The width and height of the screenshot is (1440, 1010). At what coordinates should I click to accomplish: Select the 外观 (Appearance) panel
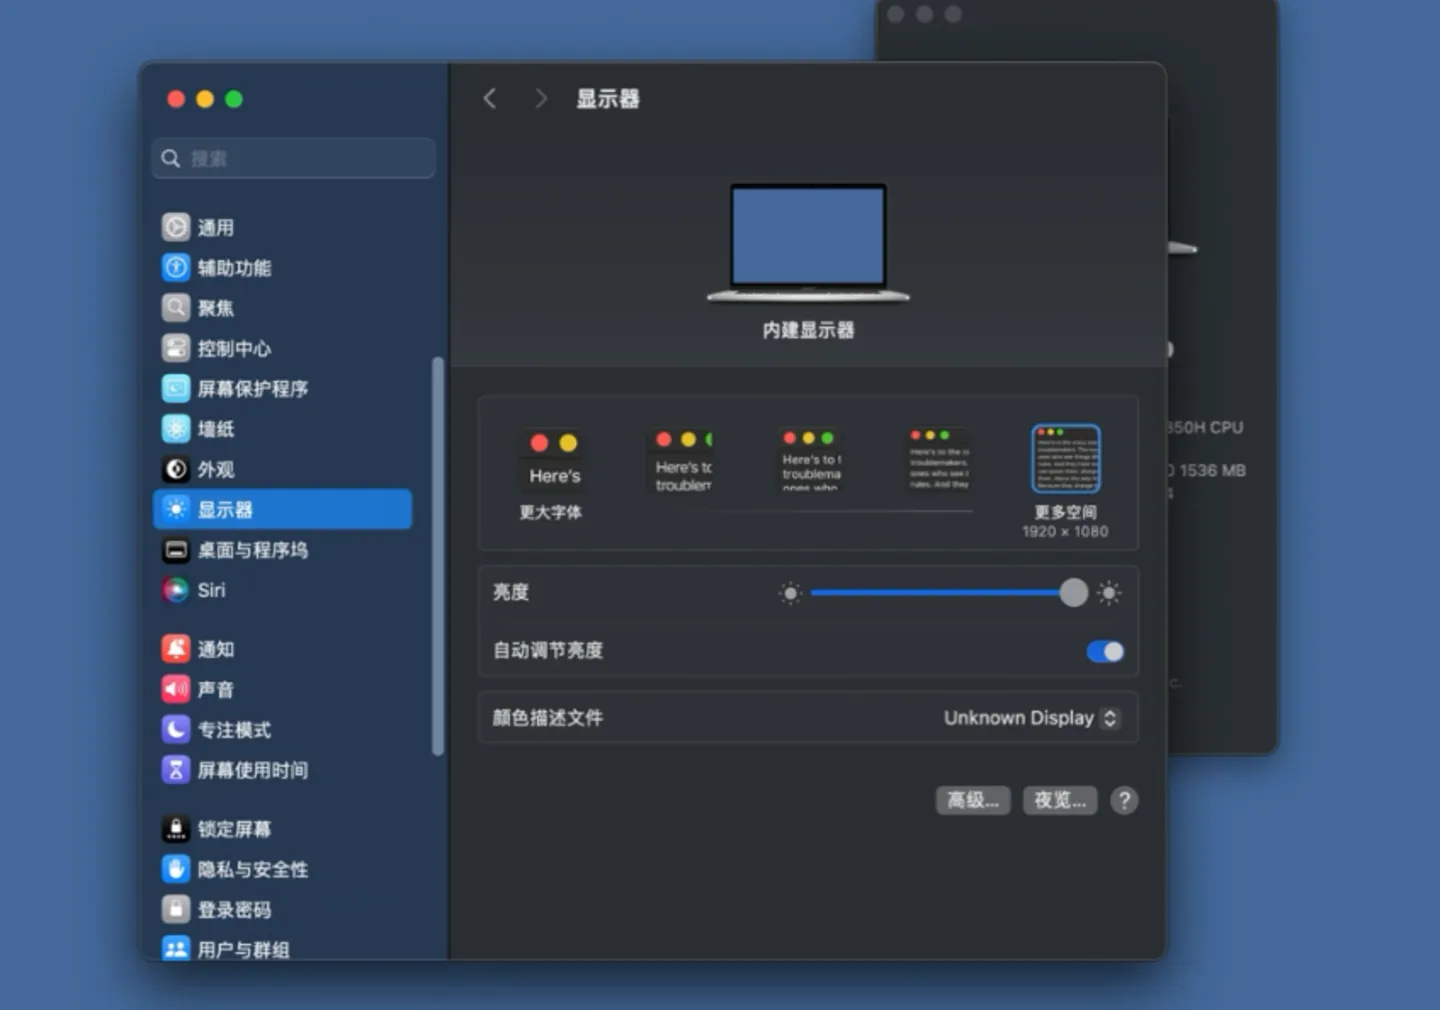215,469
